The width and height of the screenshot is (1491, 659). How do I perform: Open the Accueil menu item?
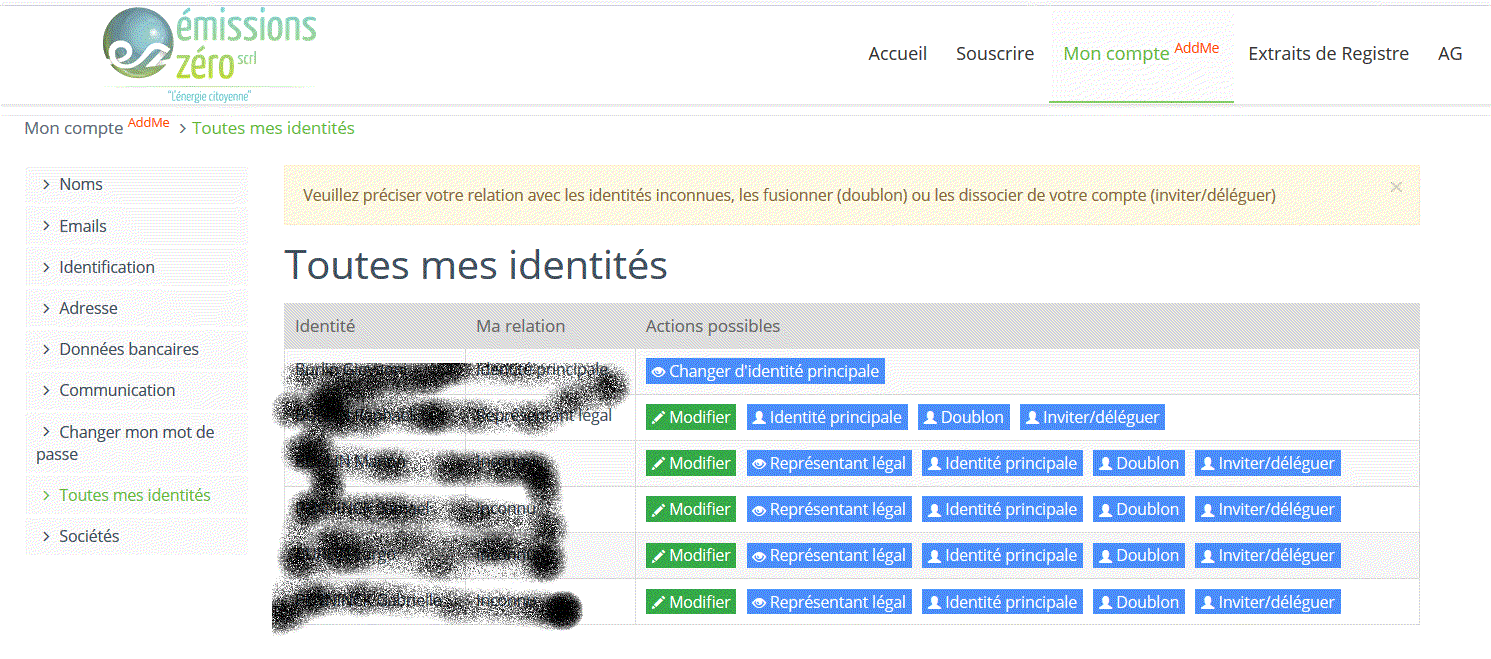[x=897, y=54]
